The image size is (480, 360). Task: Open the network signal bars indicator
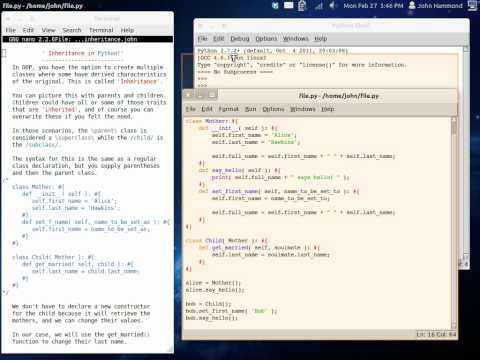[319, 6]
